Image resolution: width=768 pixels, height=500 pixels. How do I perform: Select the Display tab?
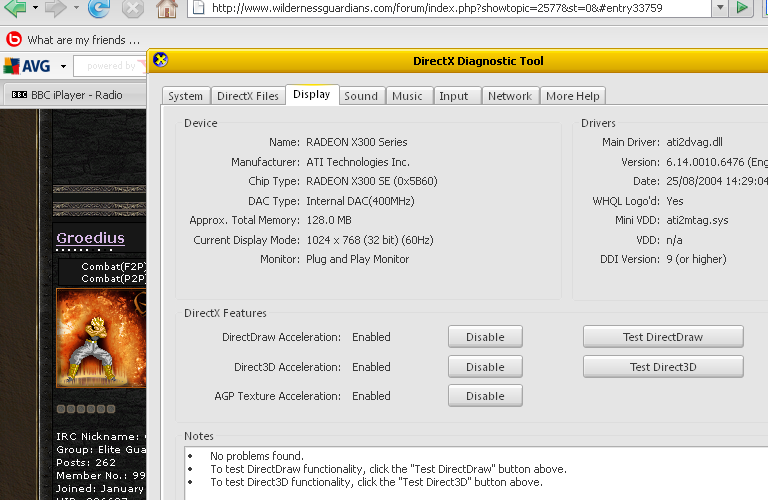pos(312,94)
